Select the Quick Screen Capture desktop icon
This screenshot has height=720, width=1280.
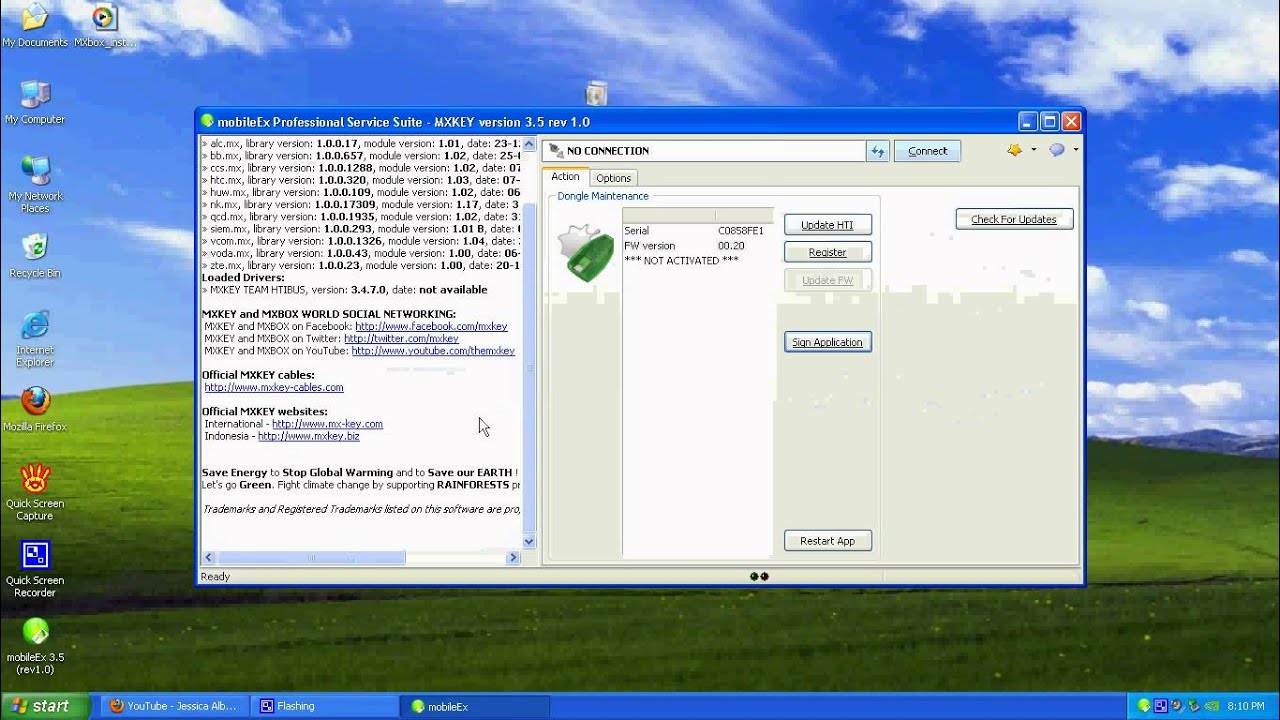(35, 492)
